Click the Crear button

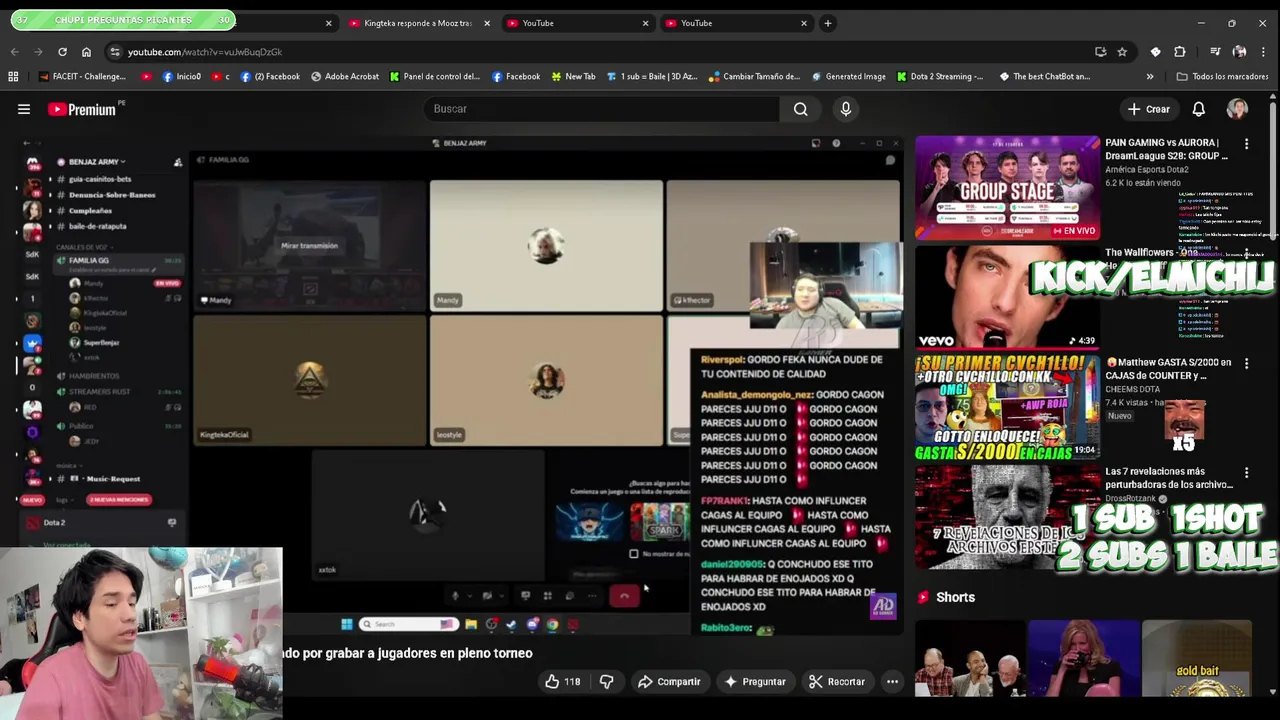(1148, 109)
